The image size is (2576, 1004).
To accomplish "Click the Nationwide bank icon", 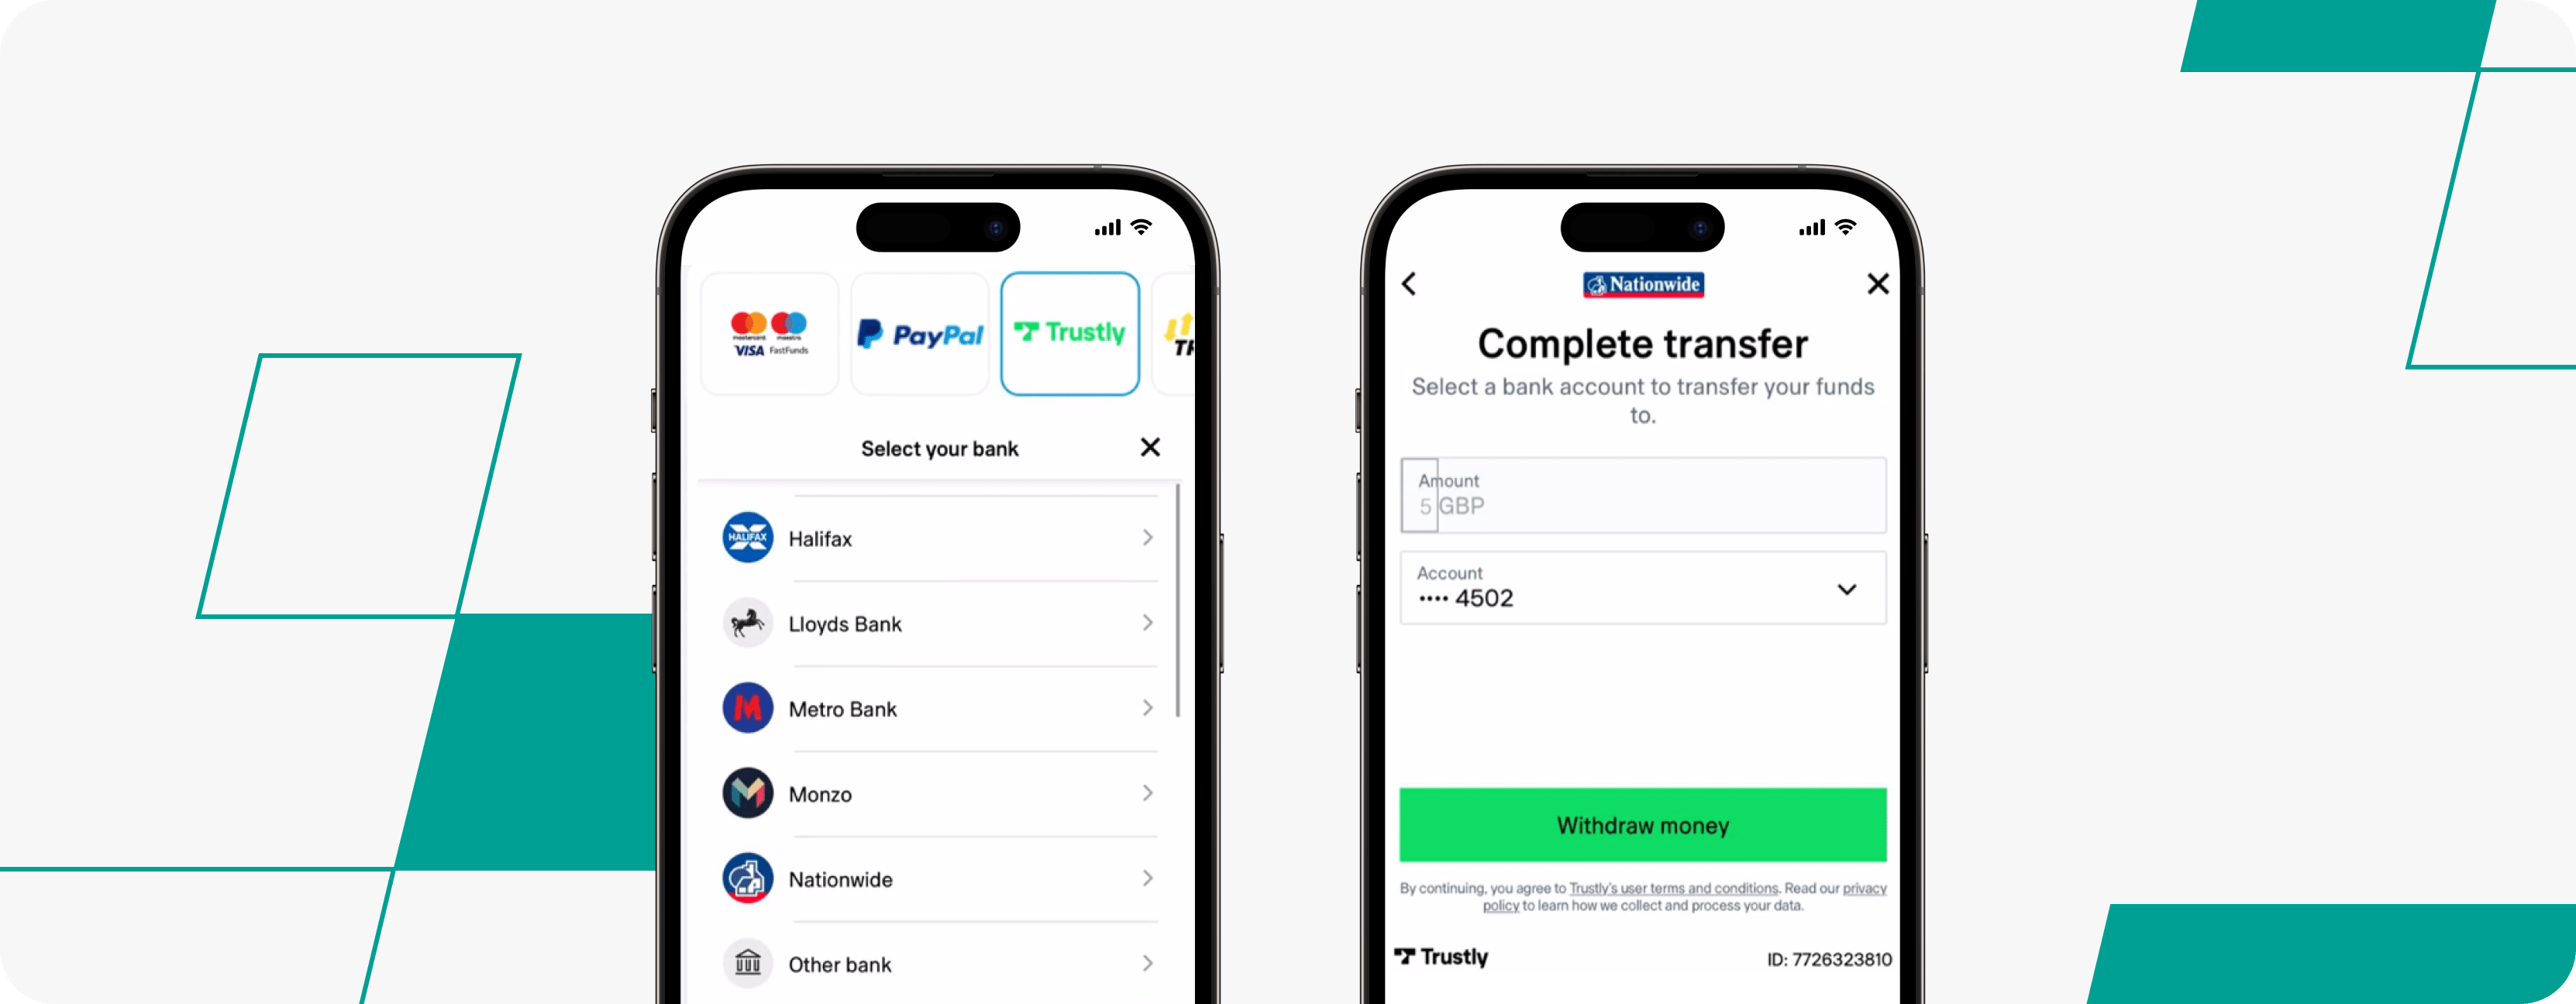I will [x=754, y=878].
